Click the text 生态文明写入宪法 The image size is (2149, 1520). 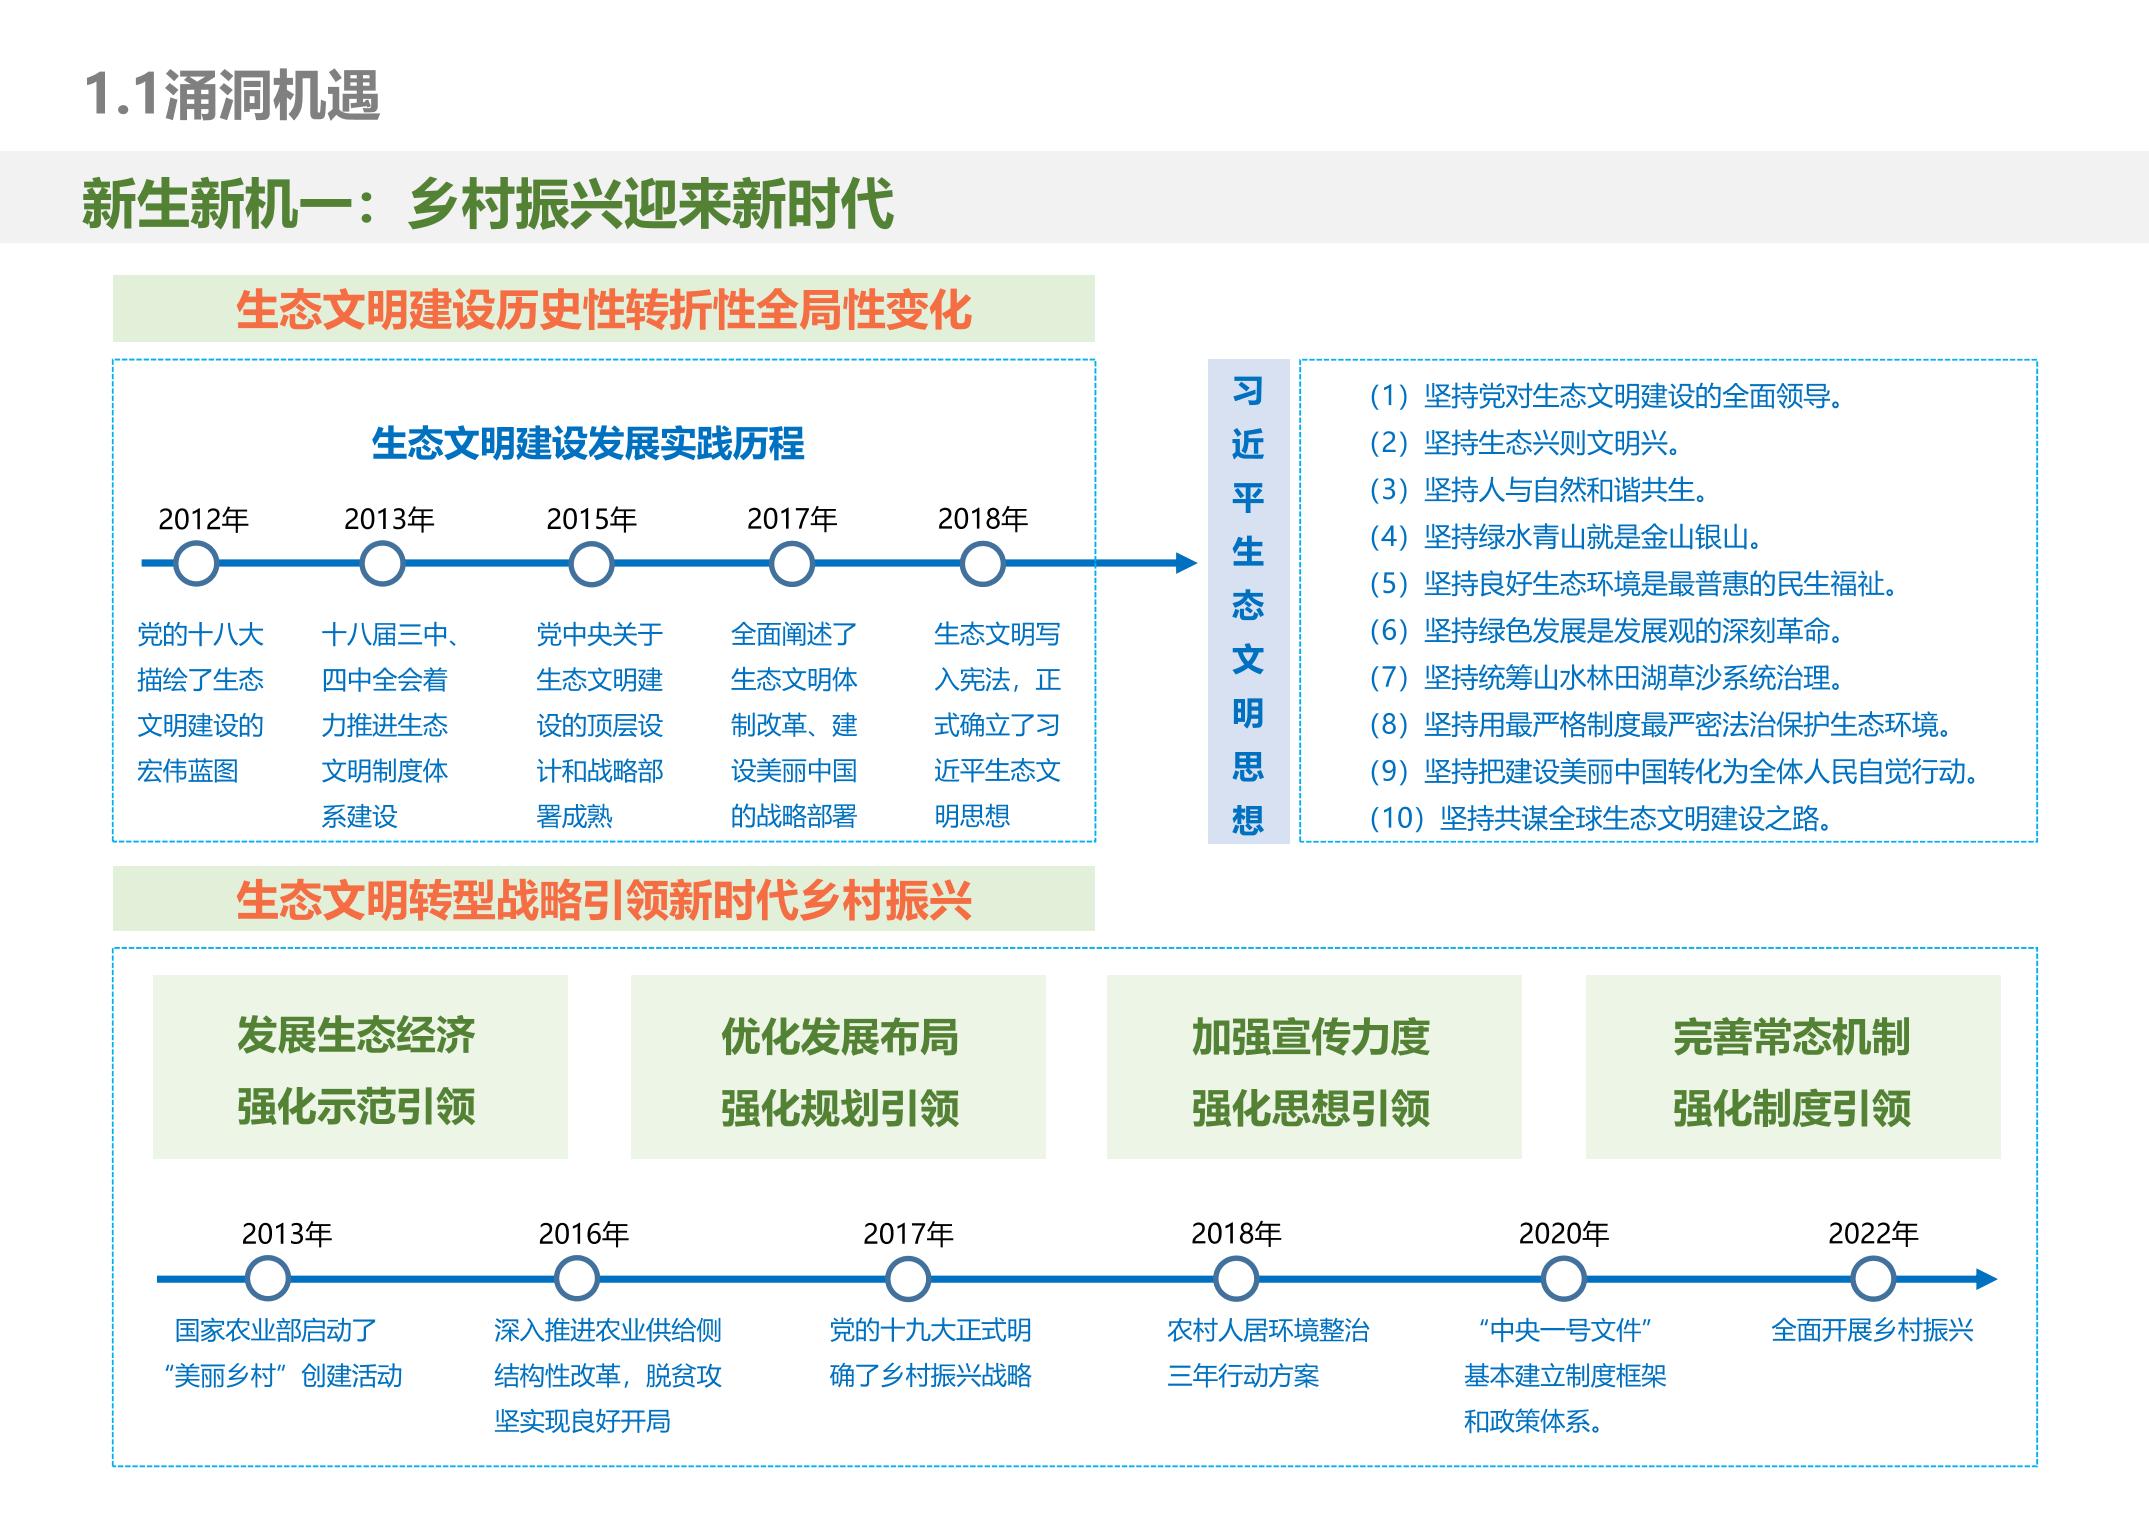997,725
